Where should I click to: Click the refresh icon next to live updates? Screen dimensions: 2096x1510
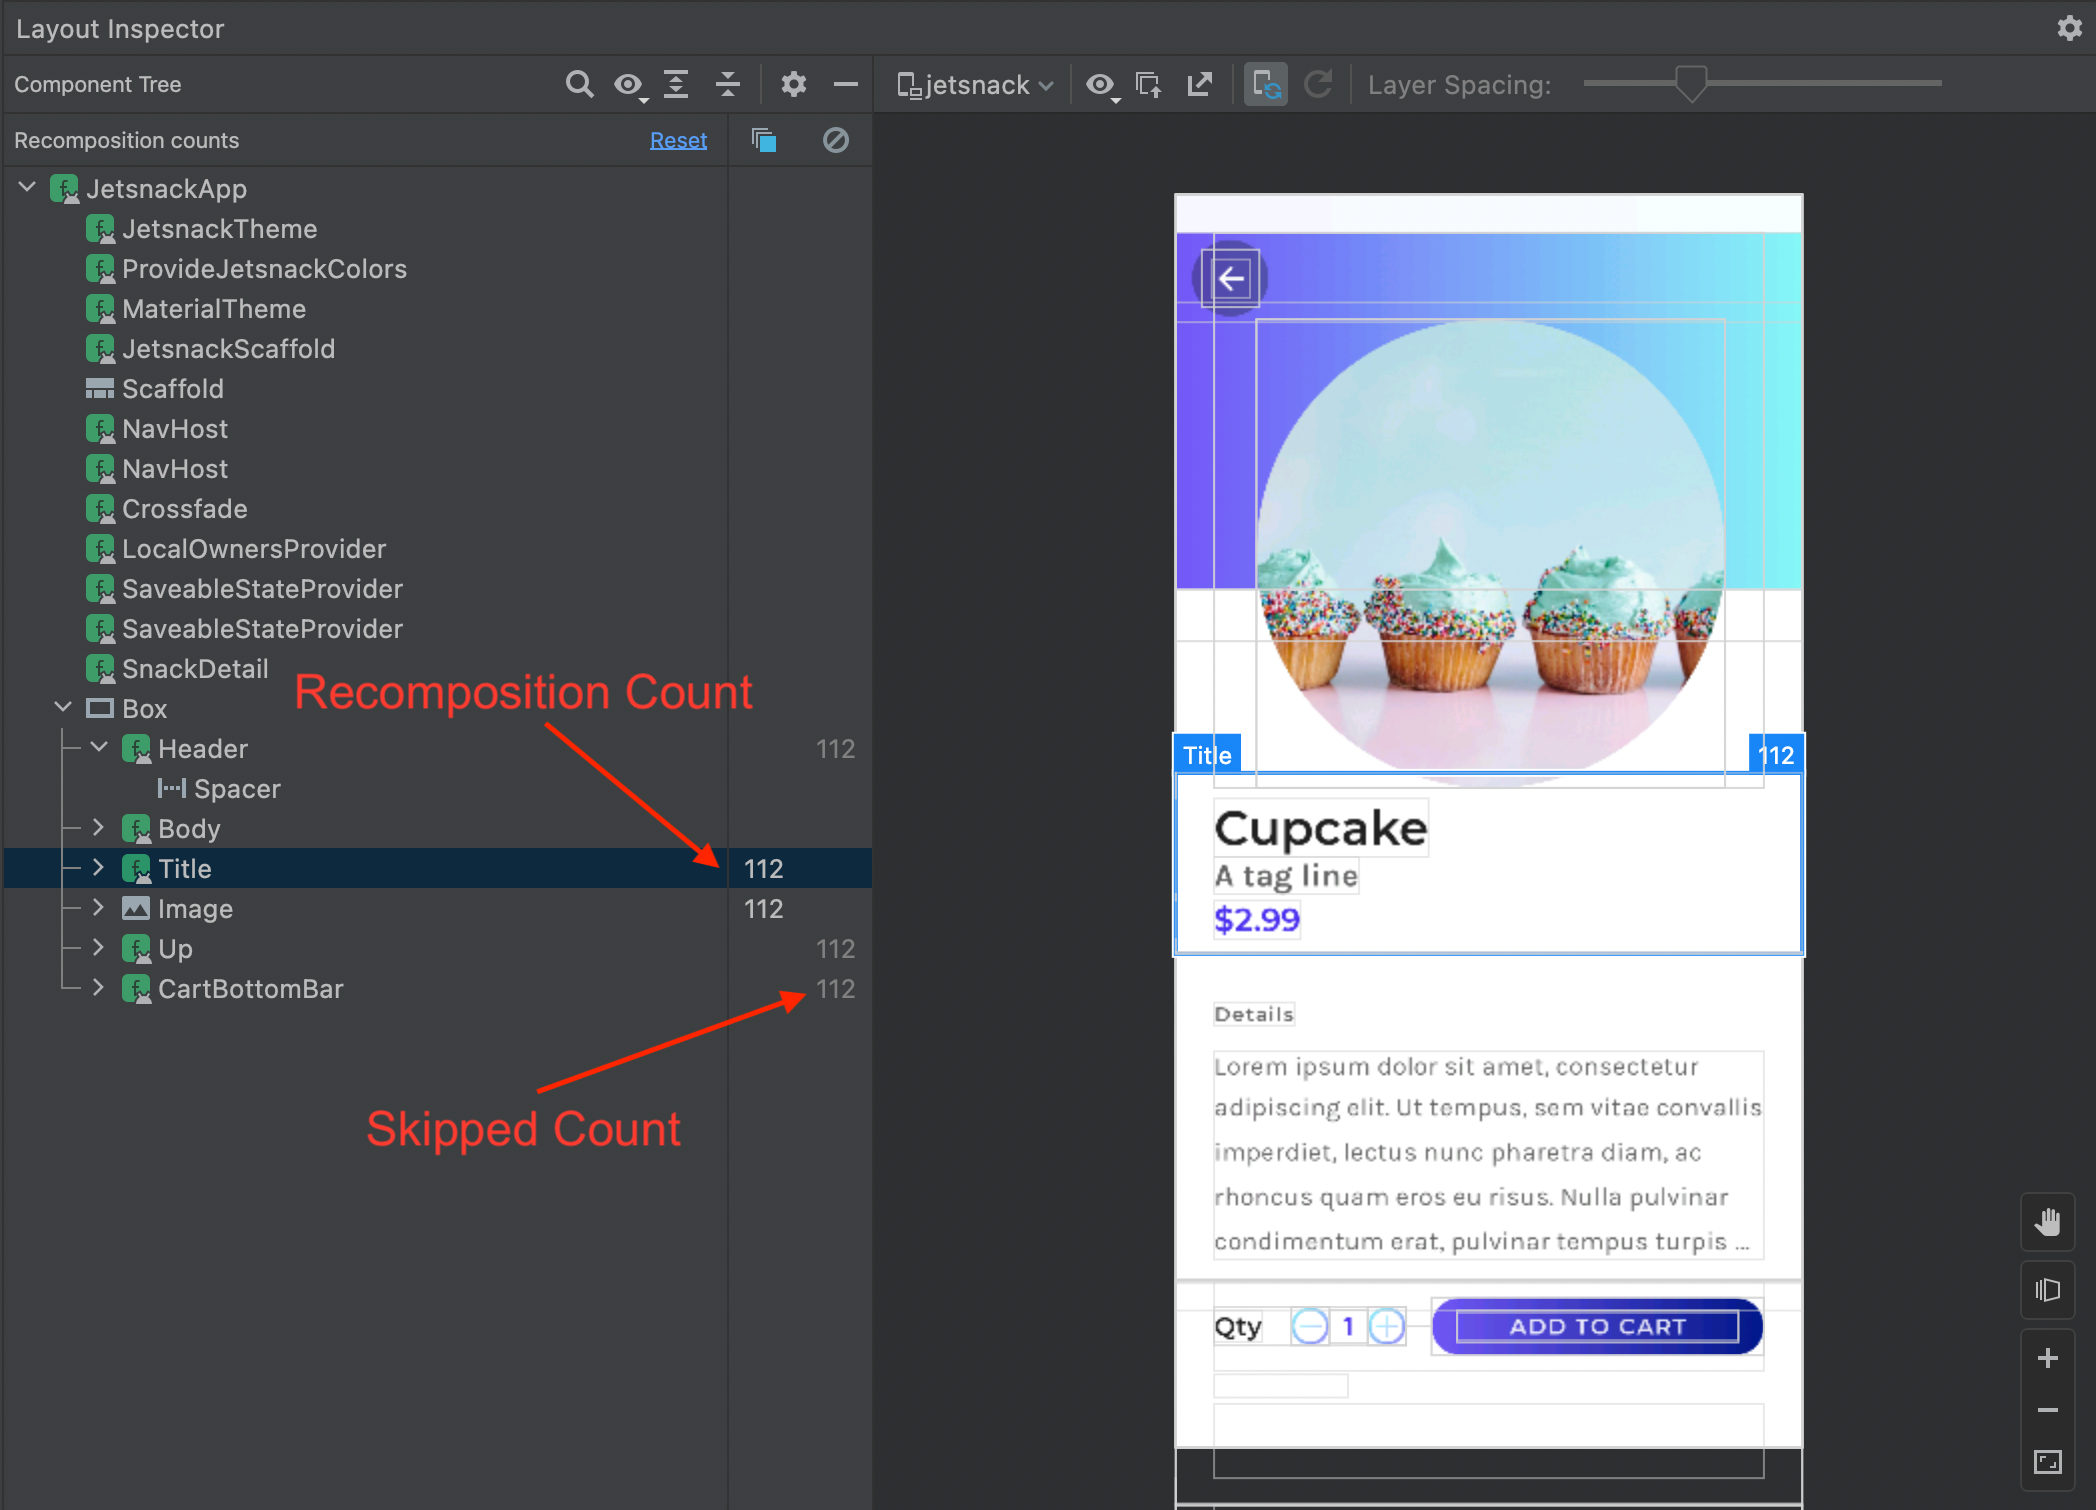tap(1320, 85)
